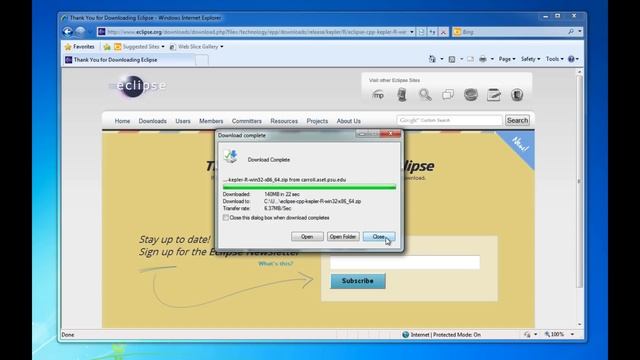Open the Projects nav link
640x360 pixels.
(x=317, y=121)
